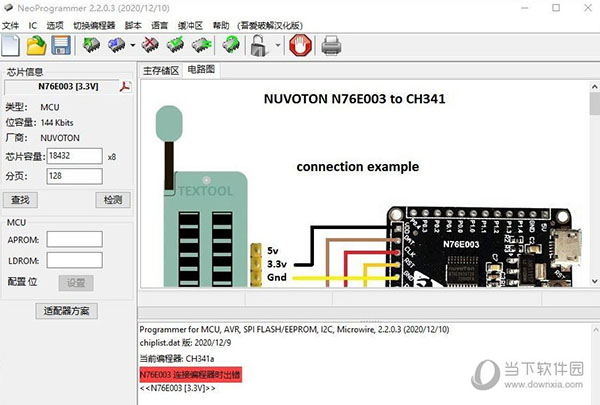Click the unlock padlock icon

tap(259, 46)
